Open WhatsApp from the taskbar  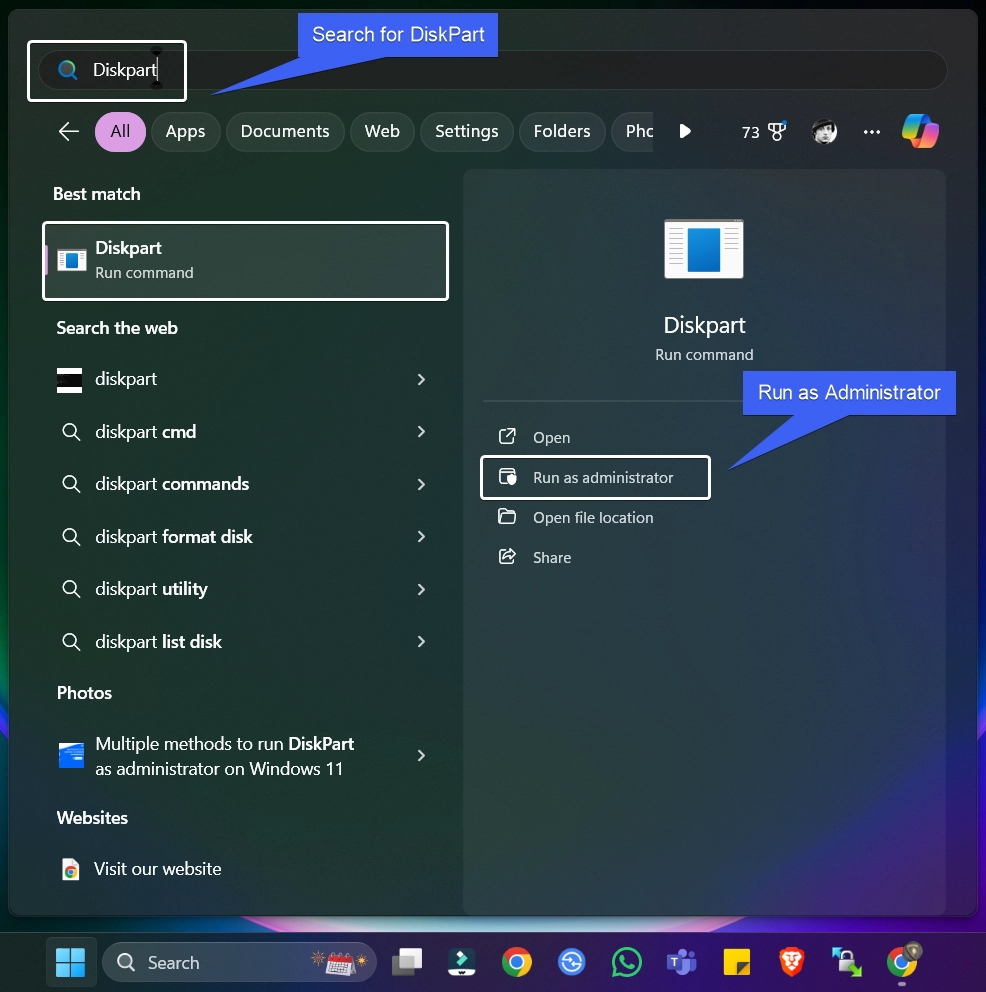tap(627, 962)
